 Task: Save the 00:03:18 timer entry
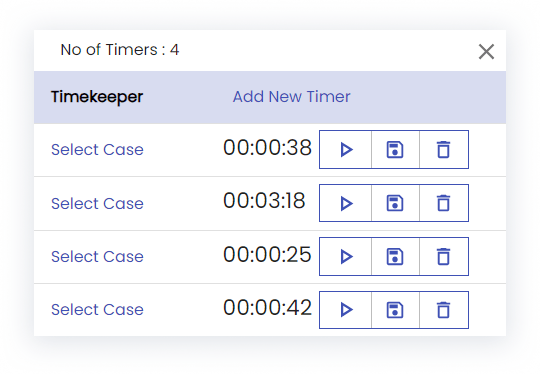point(395,203)
